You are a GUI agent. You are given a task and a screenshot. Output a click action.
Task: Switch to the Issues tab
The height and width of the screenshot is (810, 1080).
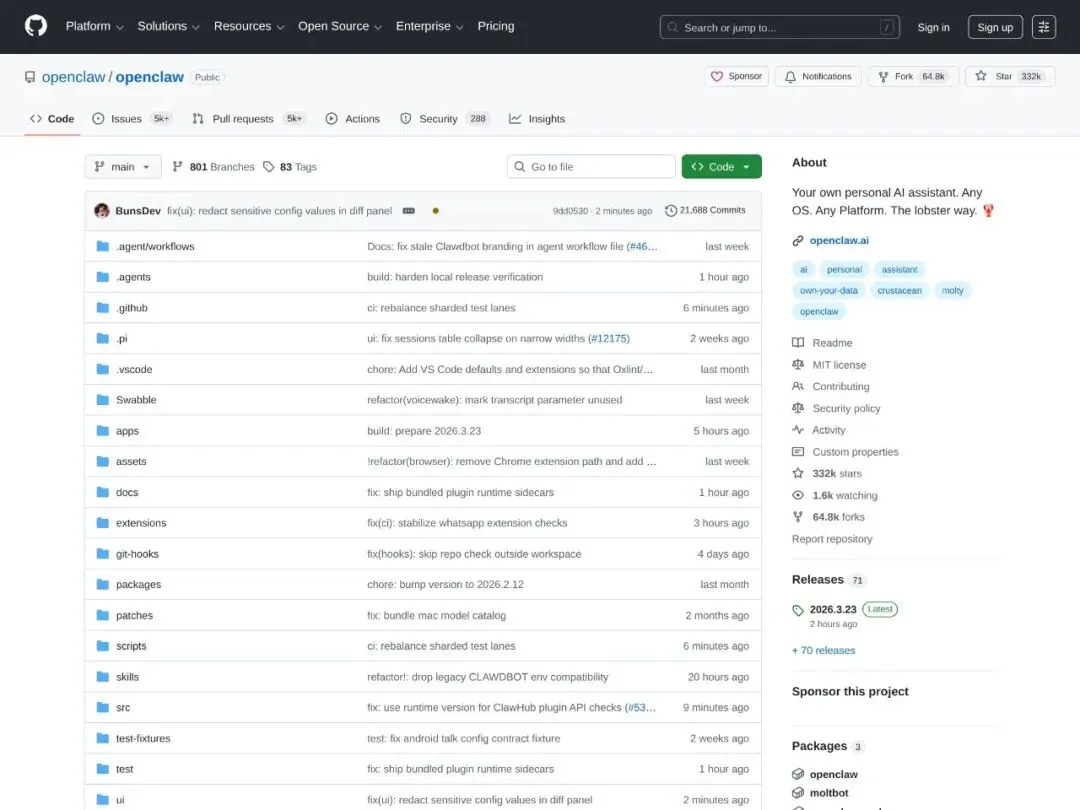tap(132, 118)
